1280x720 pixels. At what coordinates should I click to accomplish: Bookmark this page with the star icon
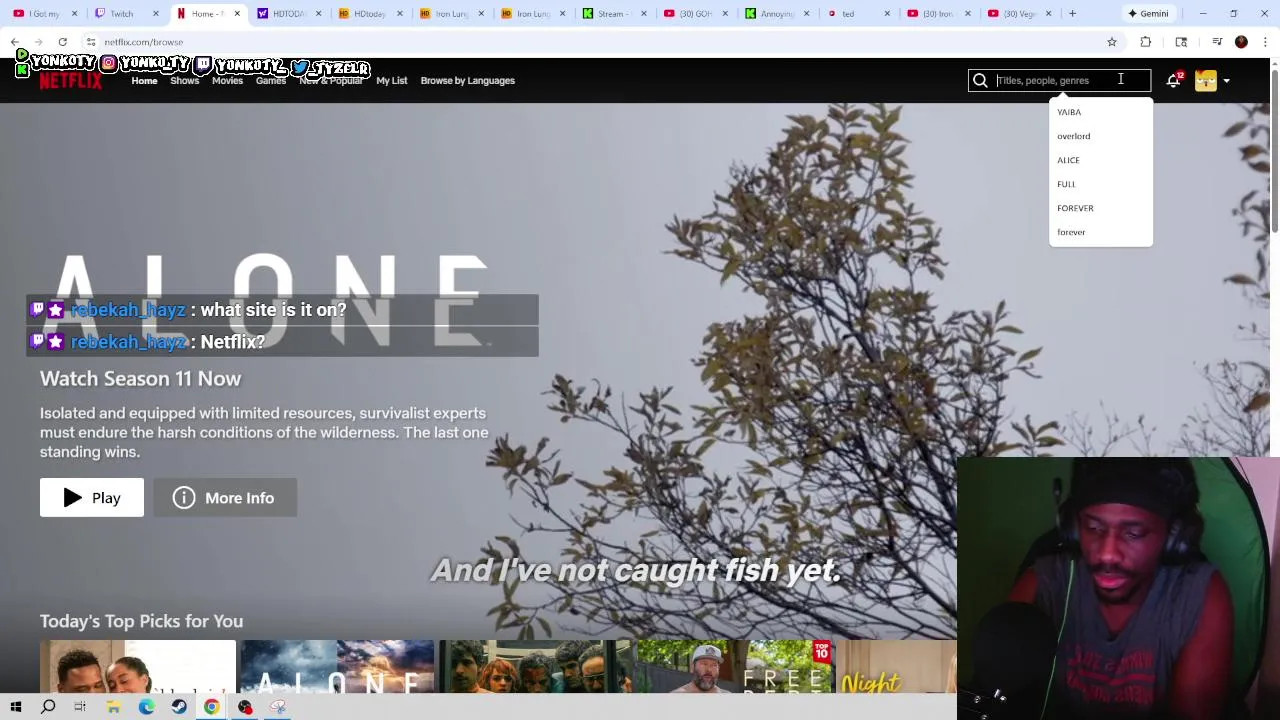coord(1111,42)
